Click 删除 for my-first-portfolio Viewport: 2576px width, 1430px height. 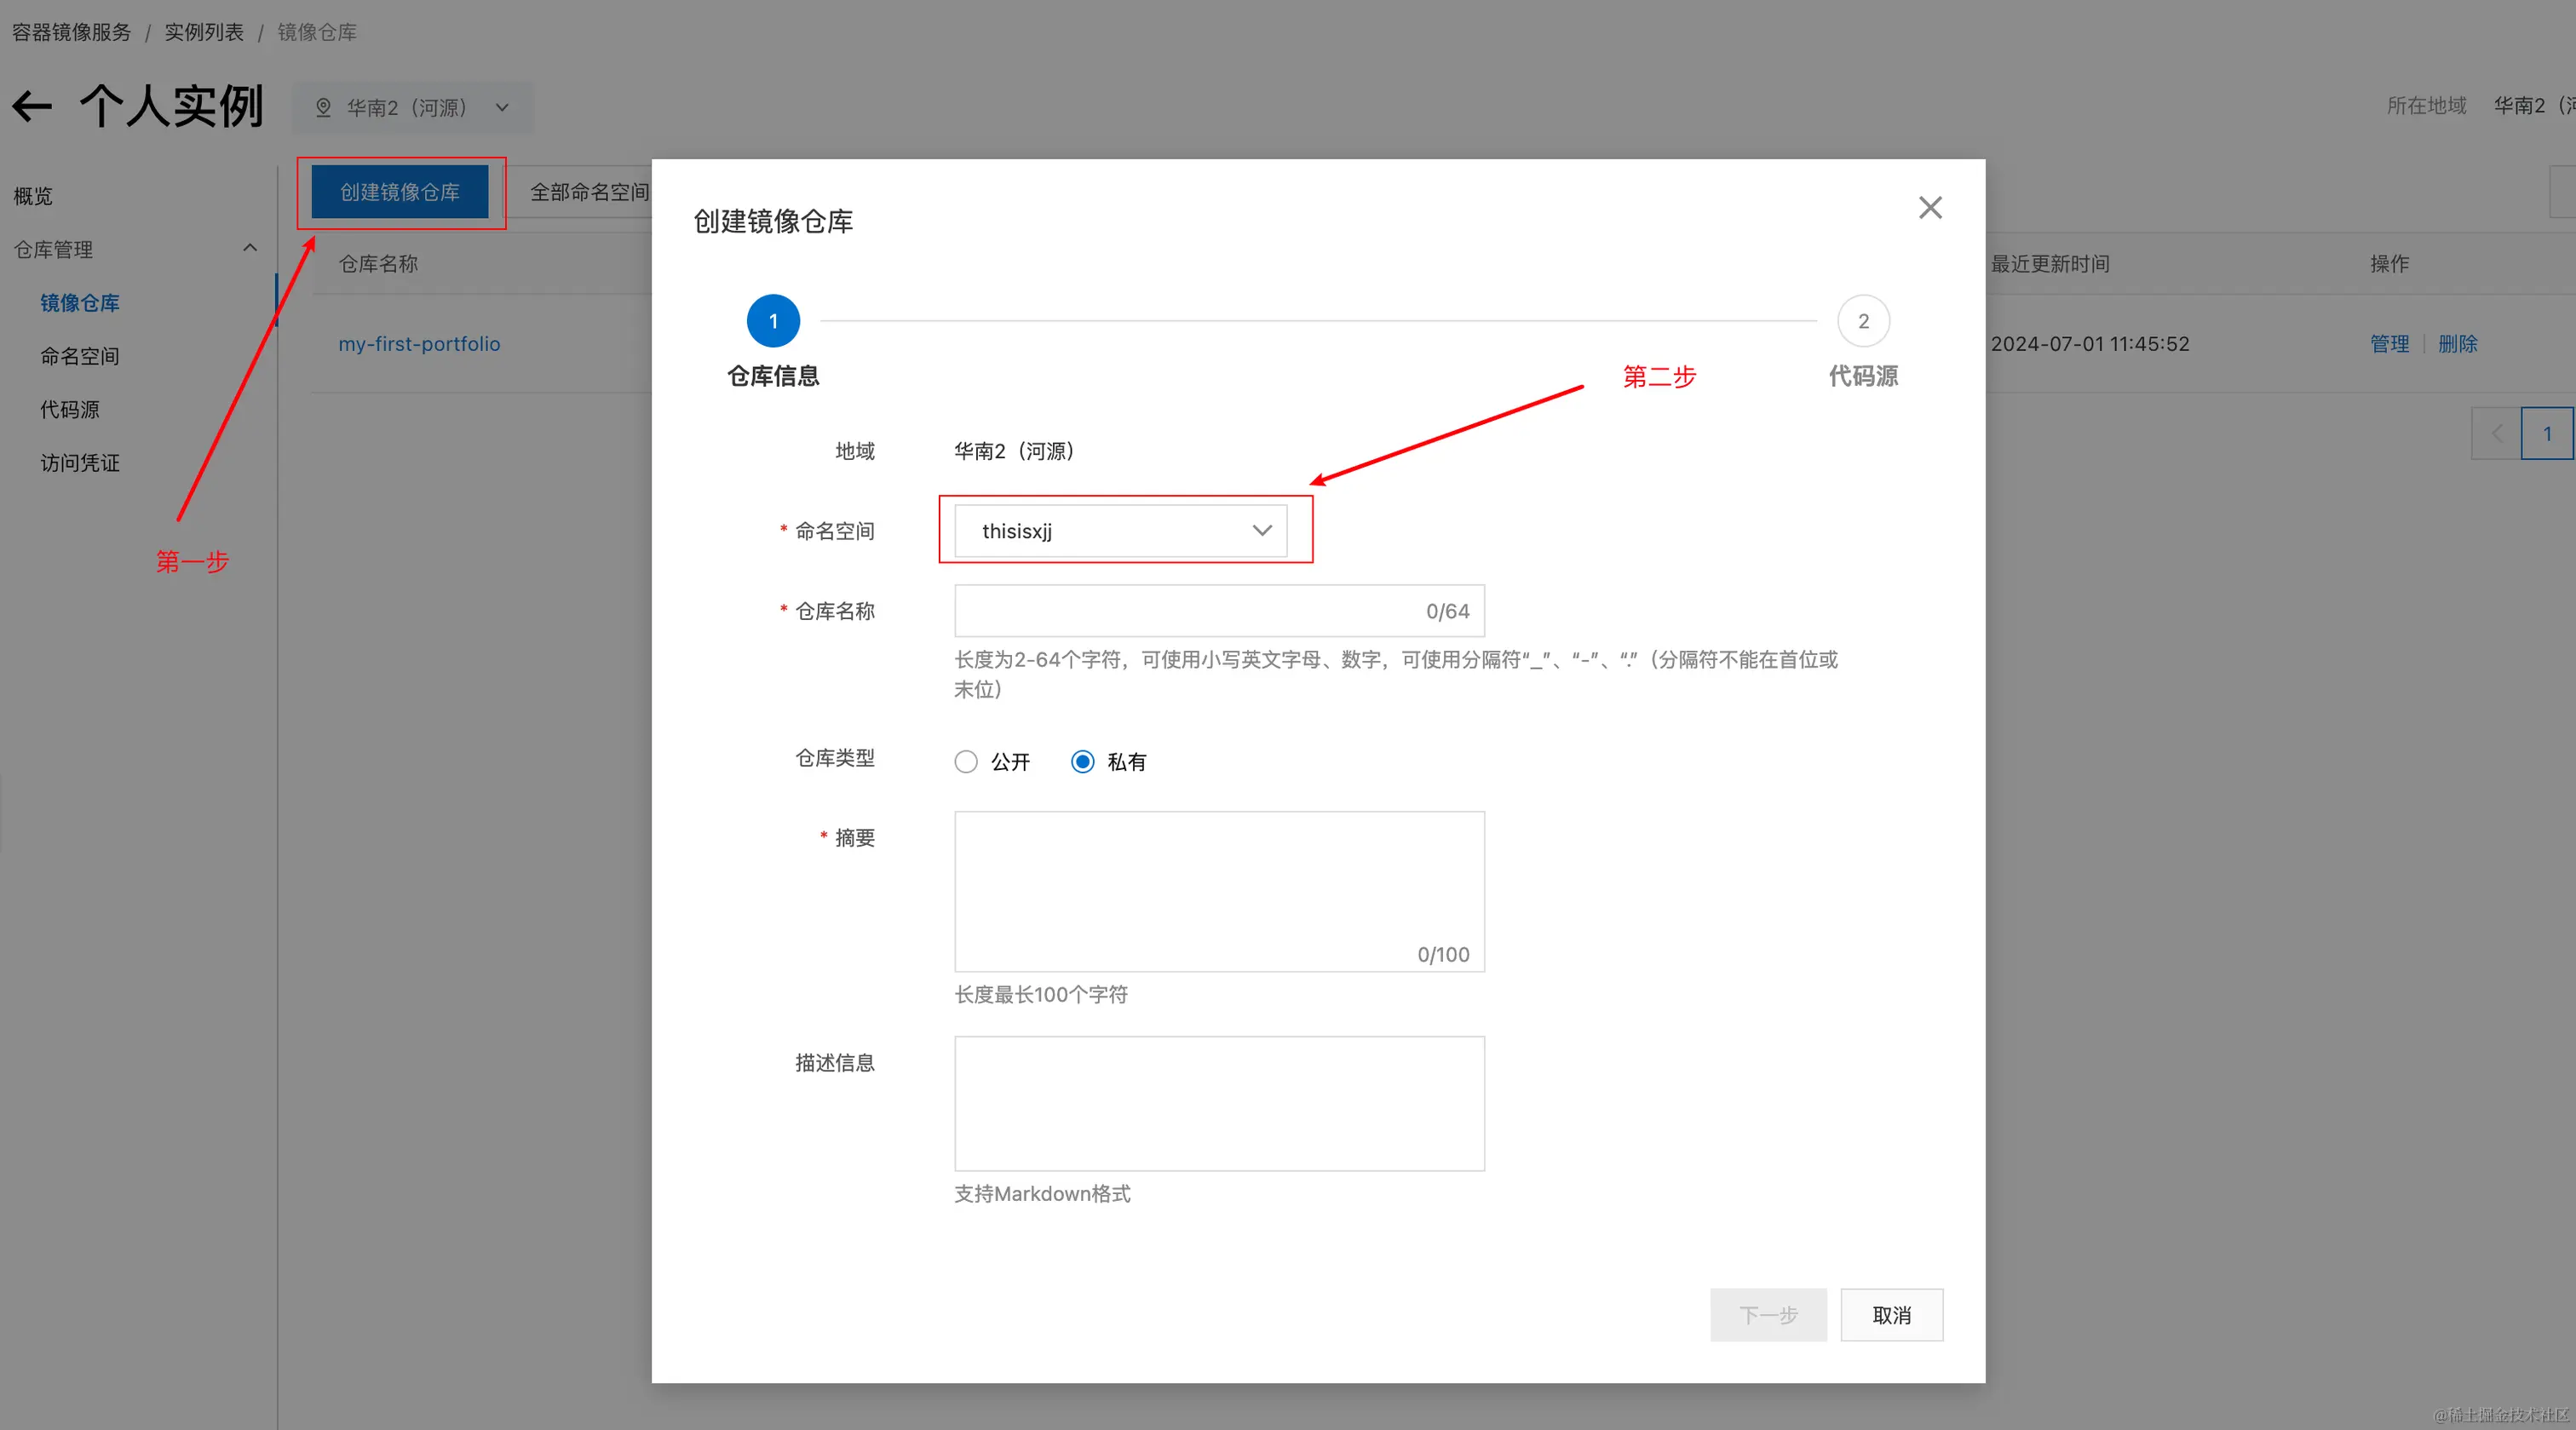click(2458, 344)
